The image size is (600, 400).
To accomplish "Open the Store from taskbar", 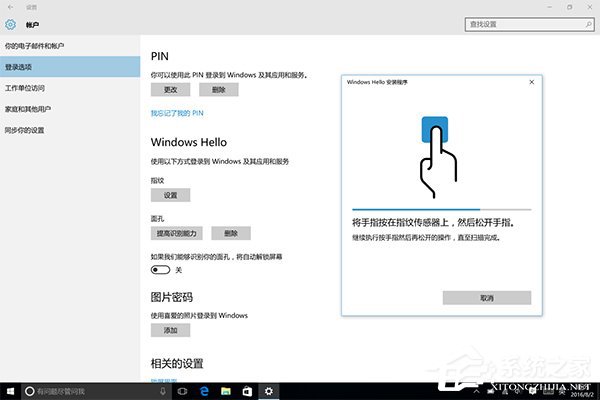I will point(247,391).
